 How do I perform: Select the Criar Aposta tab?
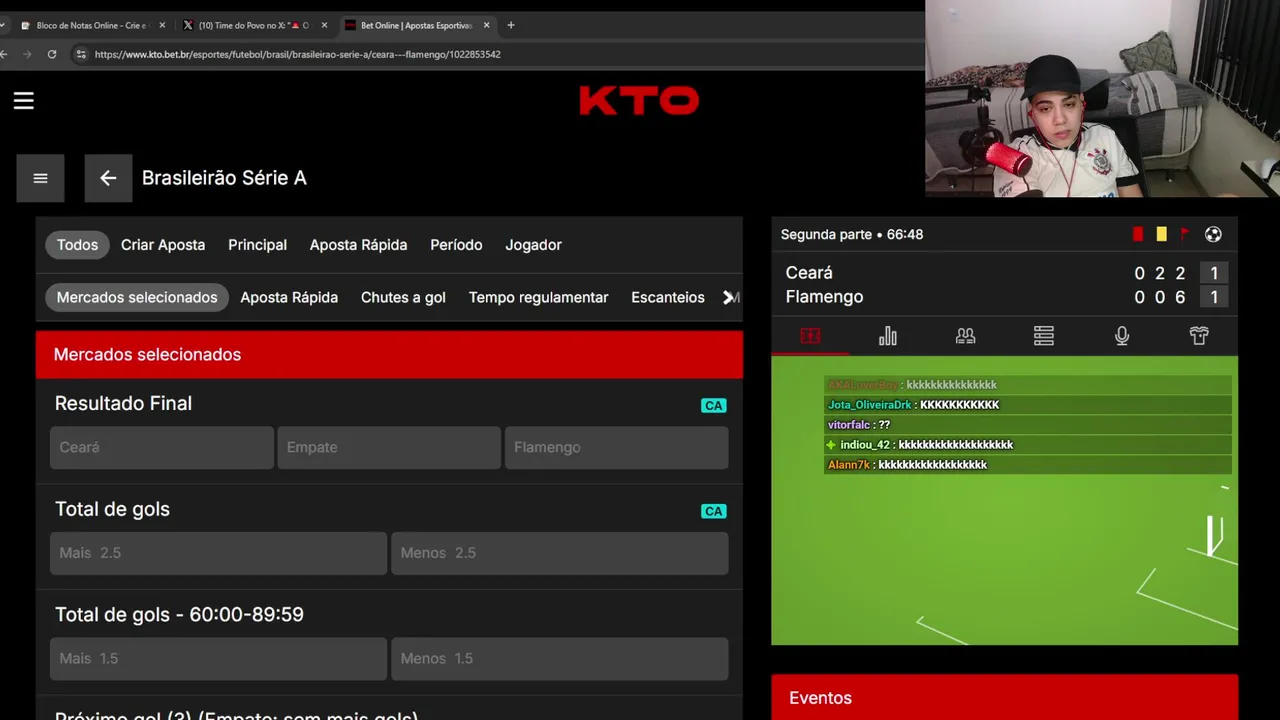tap(163, 245)
